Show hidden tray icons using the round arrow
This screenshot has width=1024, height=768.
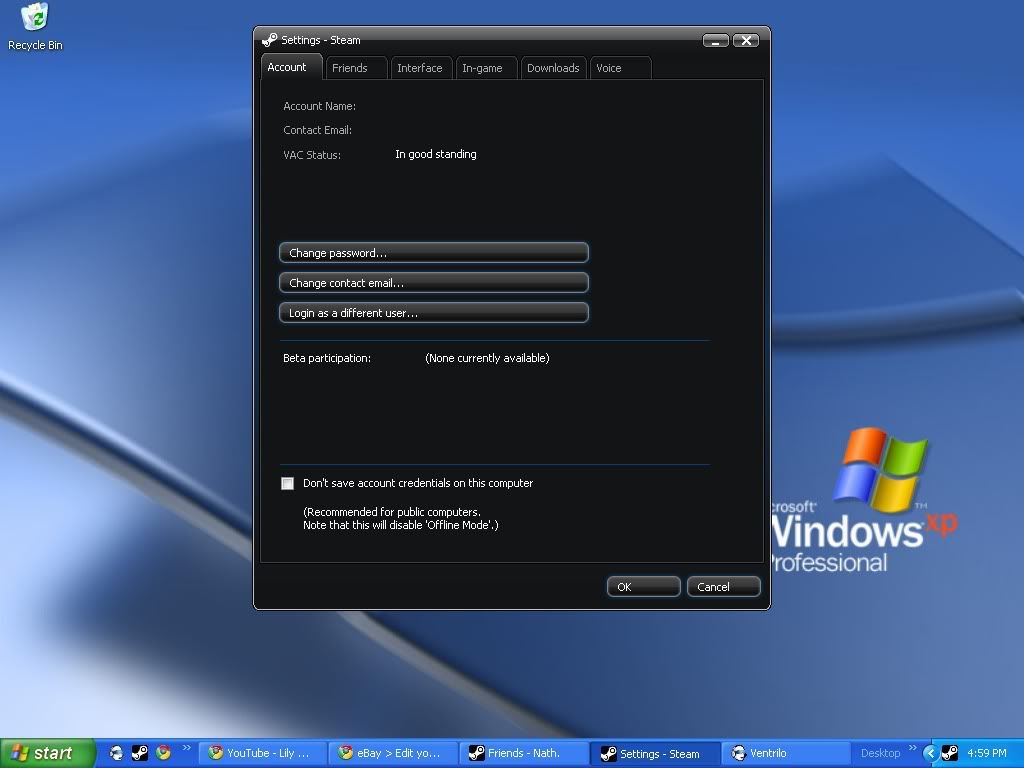point(931,753)
